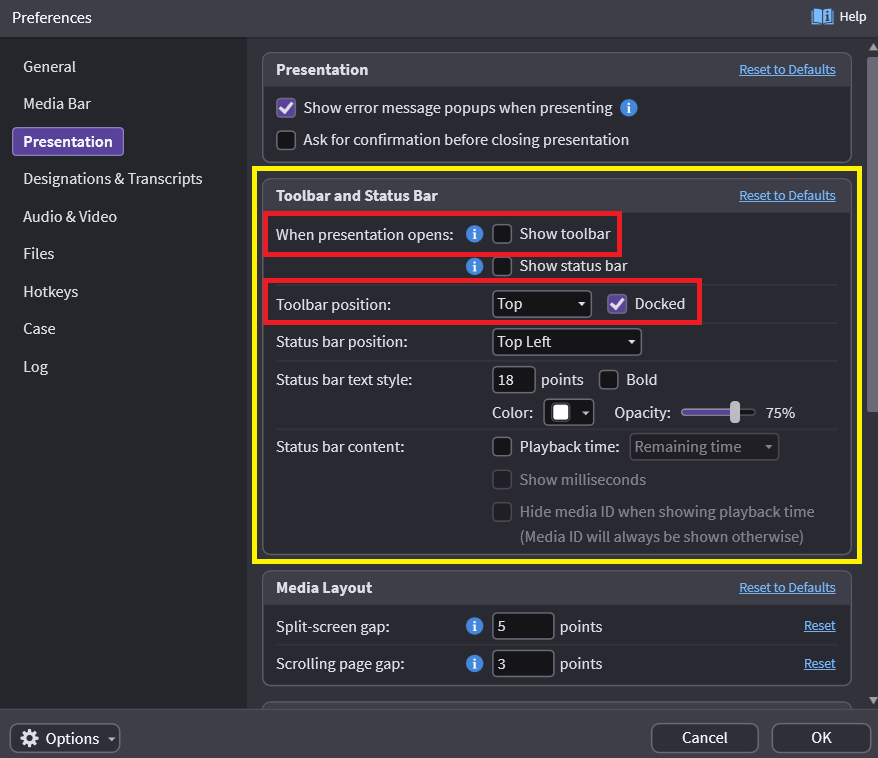The image size is (878, 758).
Task: Toggle the Bold text style checkbox
Action: (608, 380)
